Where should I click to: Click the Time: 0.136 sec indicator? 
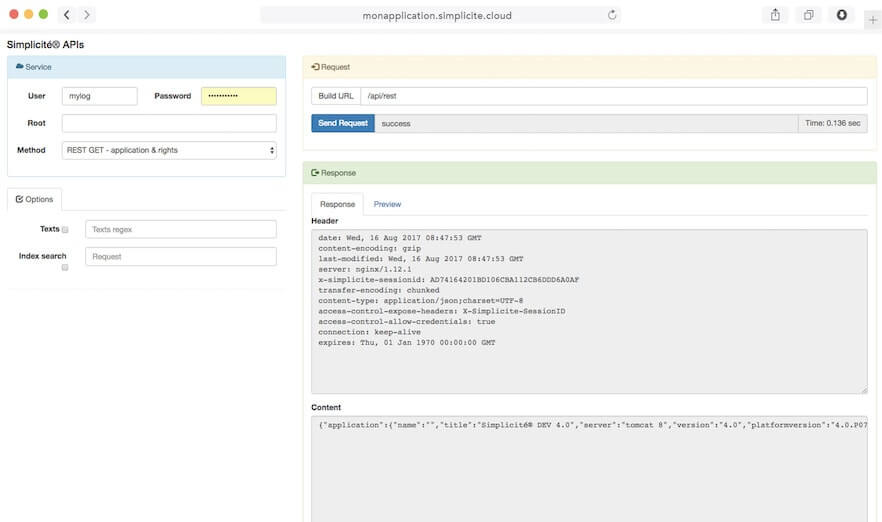tap(832, 123)
